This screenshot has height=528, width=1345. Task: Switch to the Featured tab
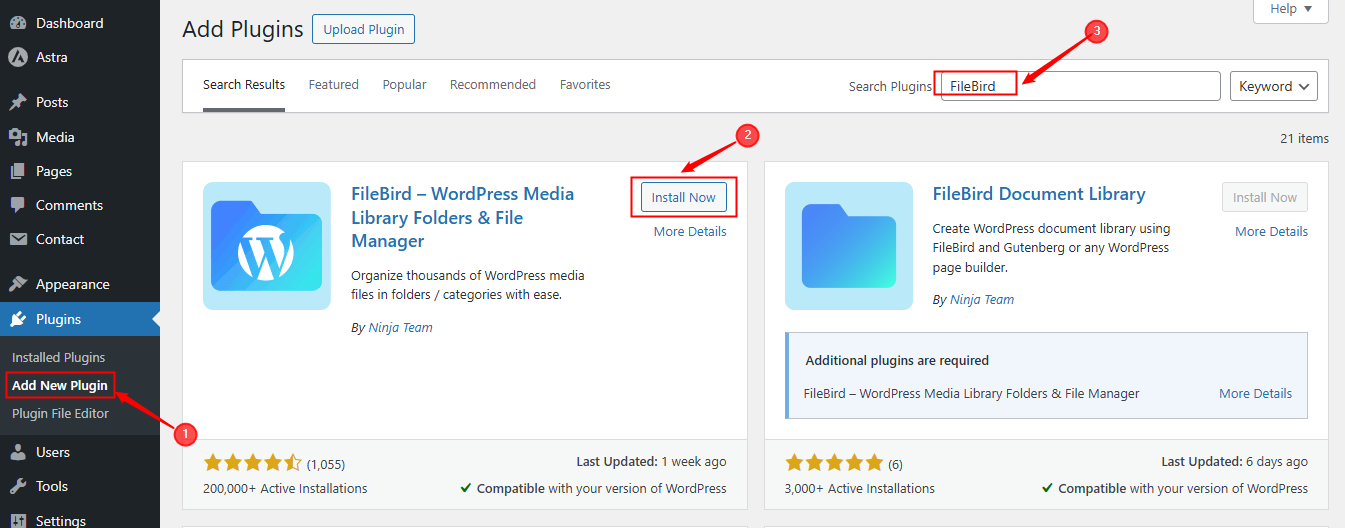(333, 85)
